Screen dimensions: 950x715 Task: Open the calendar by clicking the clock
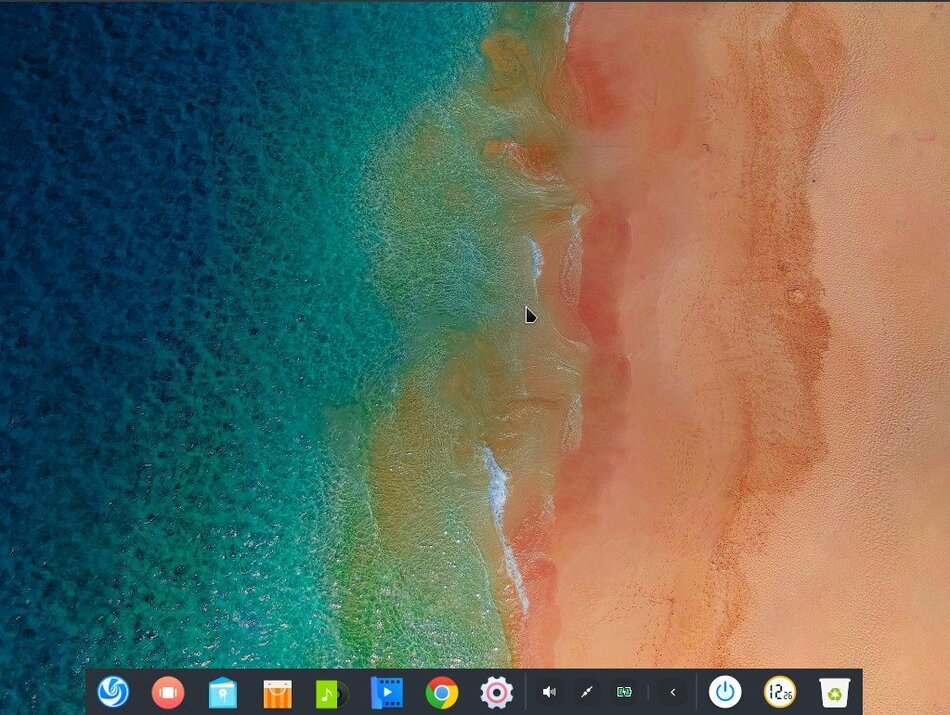click(779, 691)
